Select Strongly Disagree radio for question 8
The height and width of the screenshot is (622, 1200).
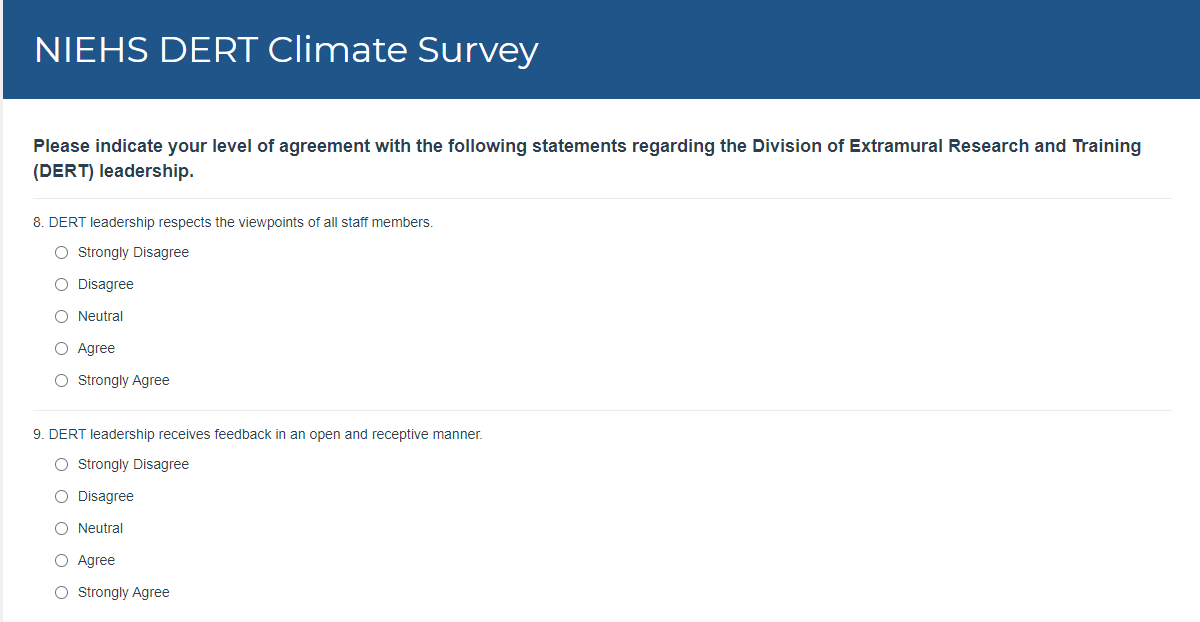(x=62, y=253)
